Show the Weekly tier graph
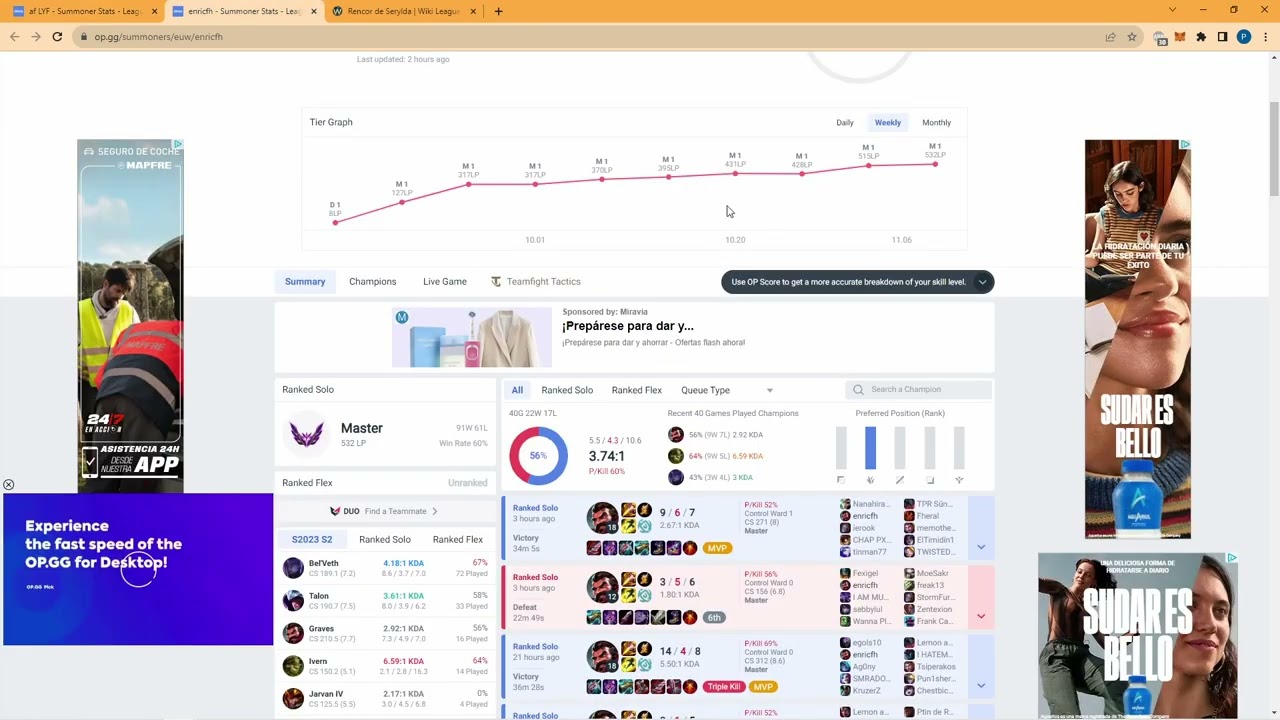This screenshot has width=1280, height=720. (x=888, y=123)
